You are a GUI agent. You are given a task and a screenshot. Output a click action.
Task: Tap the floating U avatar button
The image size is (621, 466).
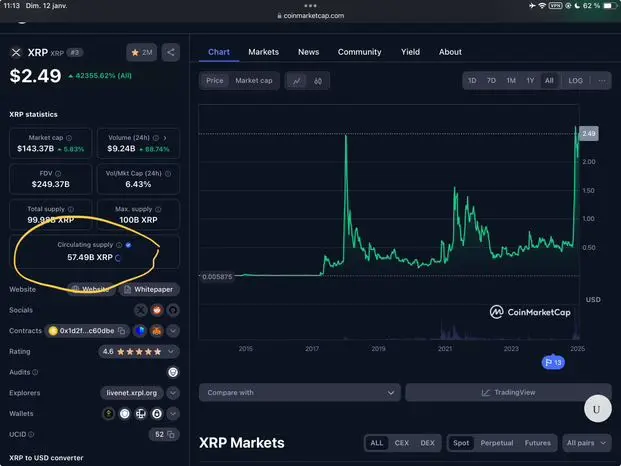(597, 409)
